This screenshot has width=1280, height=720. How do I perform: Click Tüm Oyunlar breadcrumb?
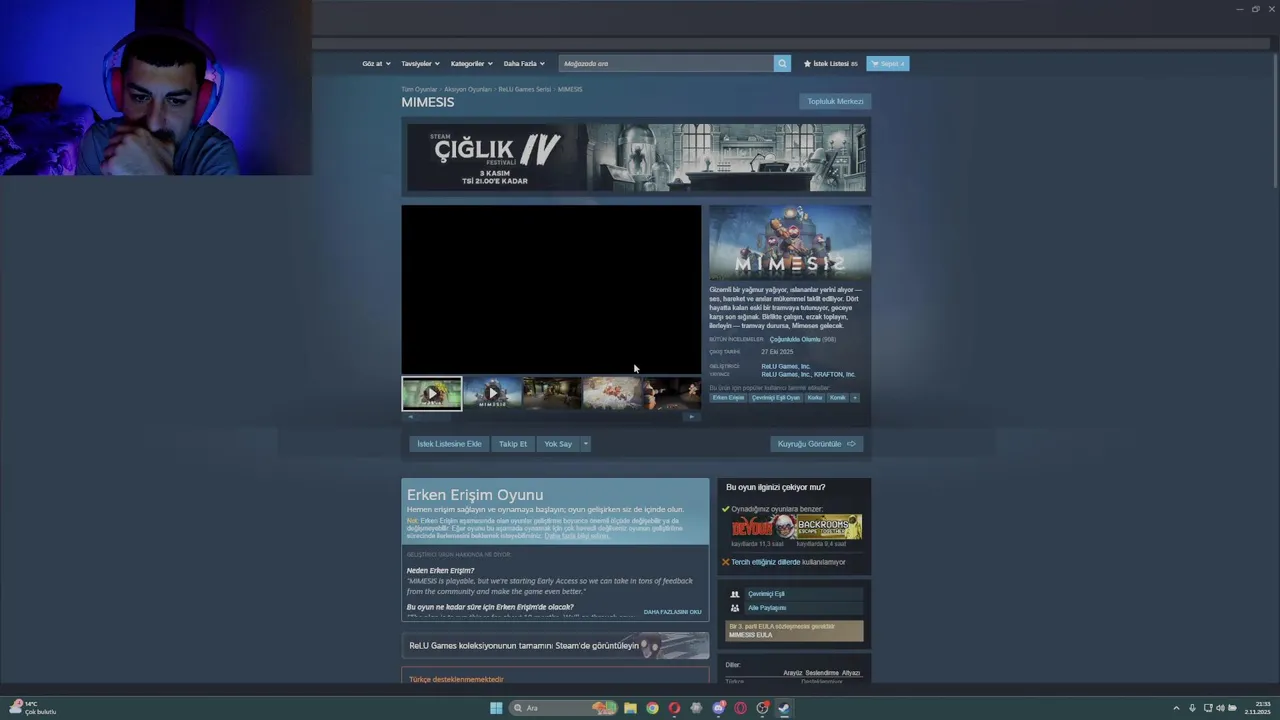pos(419,89)
